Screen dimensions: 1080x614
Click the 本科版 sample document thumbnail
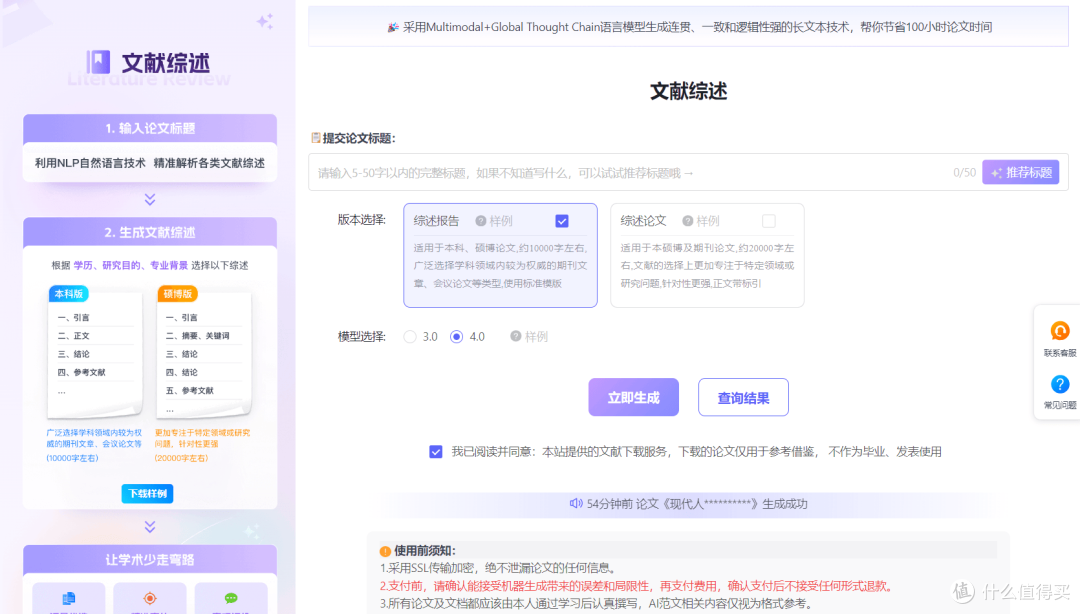[x=94, y=353]
